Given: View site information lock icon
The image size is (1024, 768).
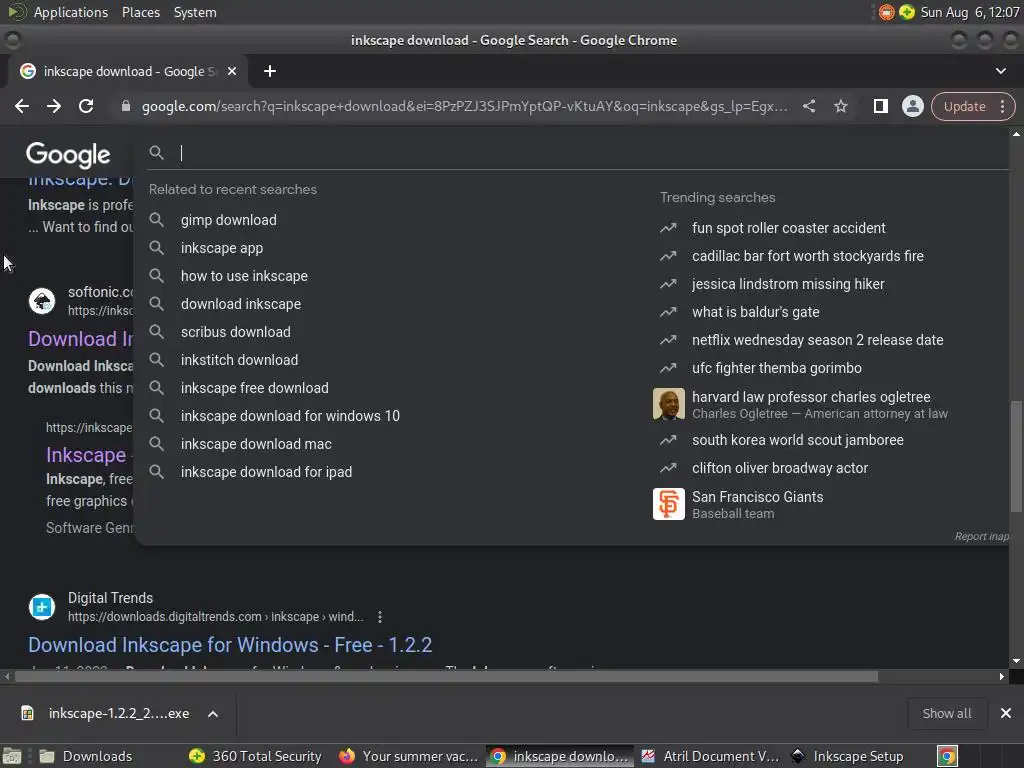Looking at the screenshot, I should [x=126, y=106].
